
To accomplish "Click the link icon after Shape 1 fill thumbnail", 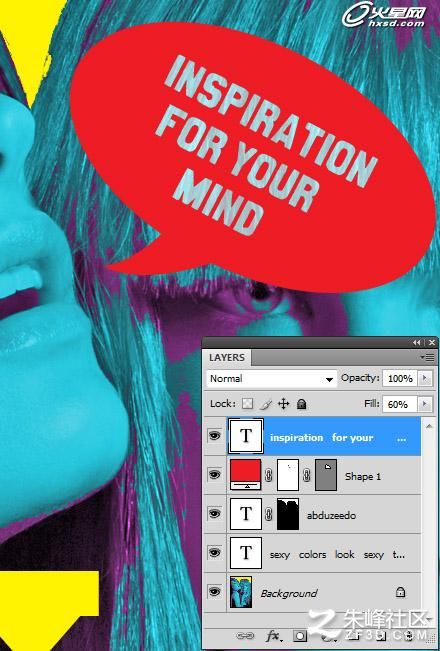I will [x=269, y=475].
